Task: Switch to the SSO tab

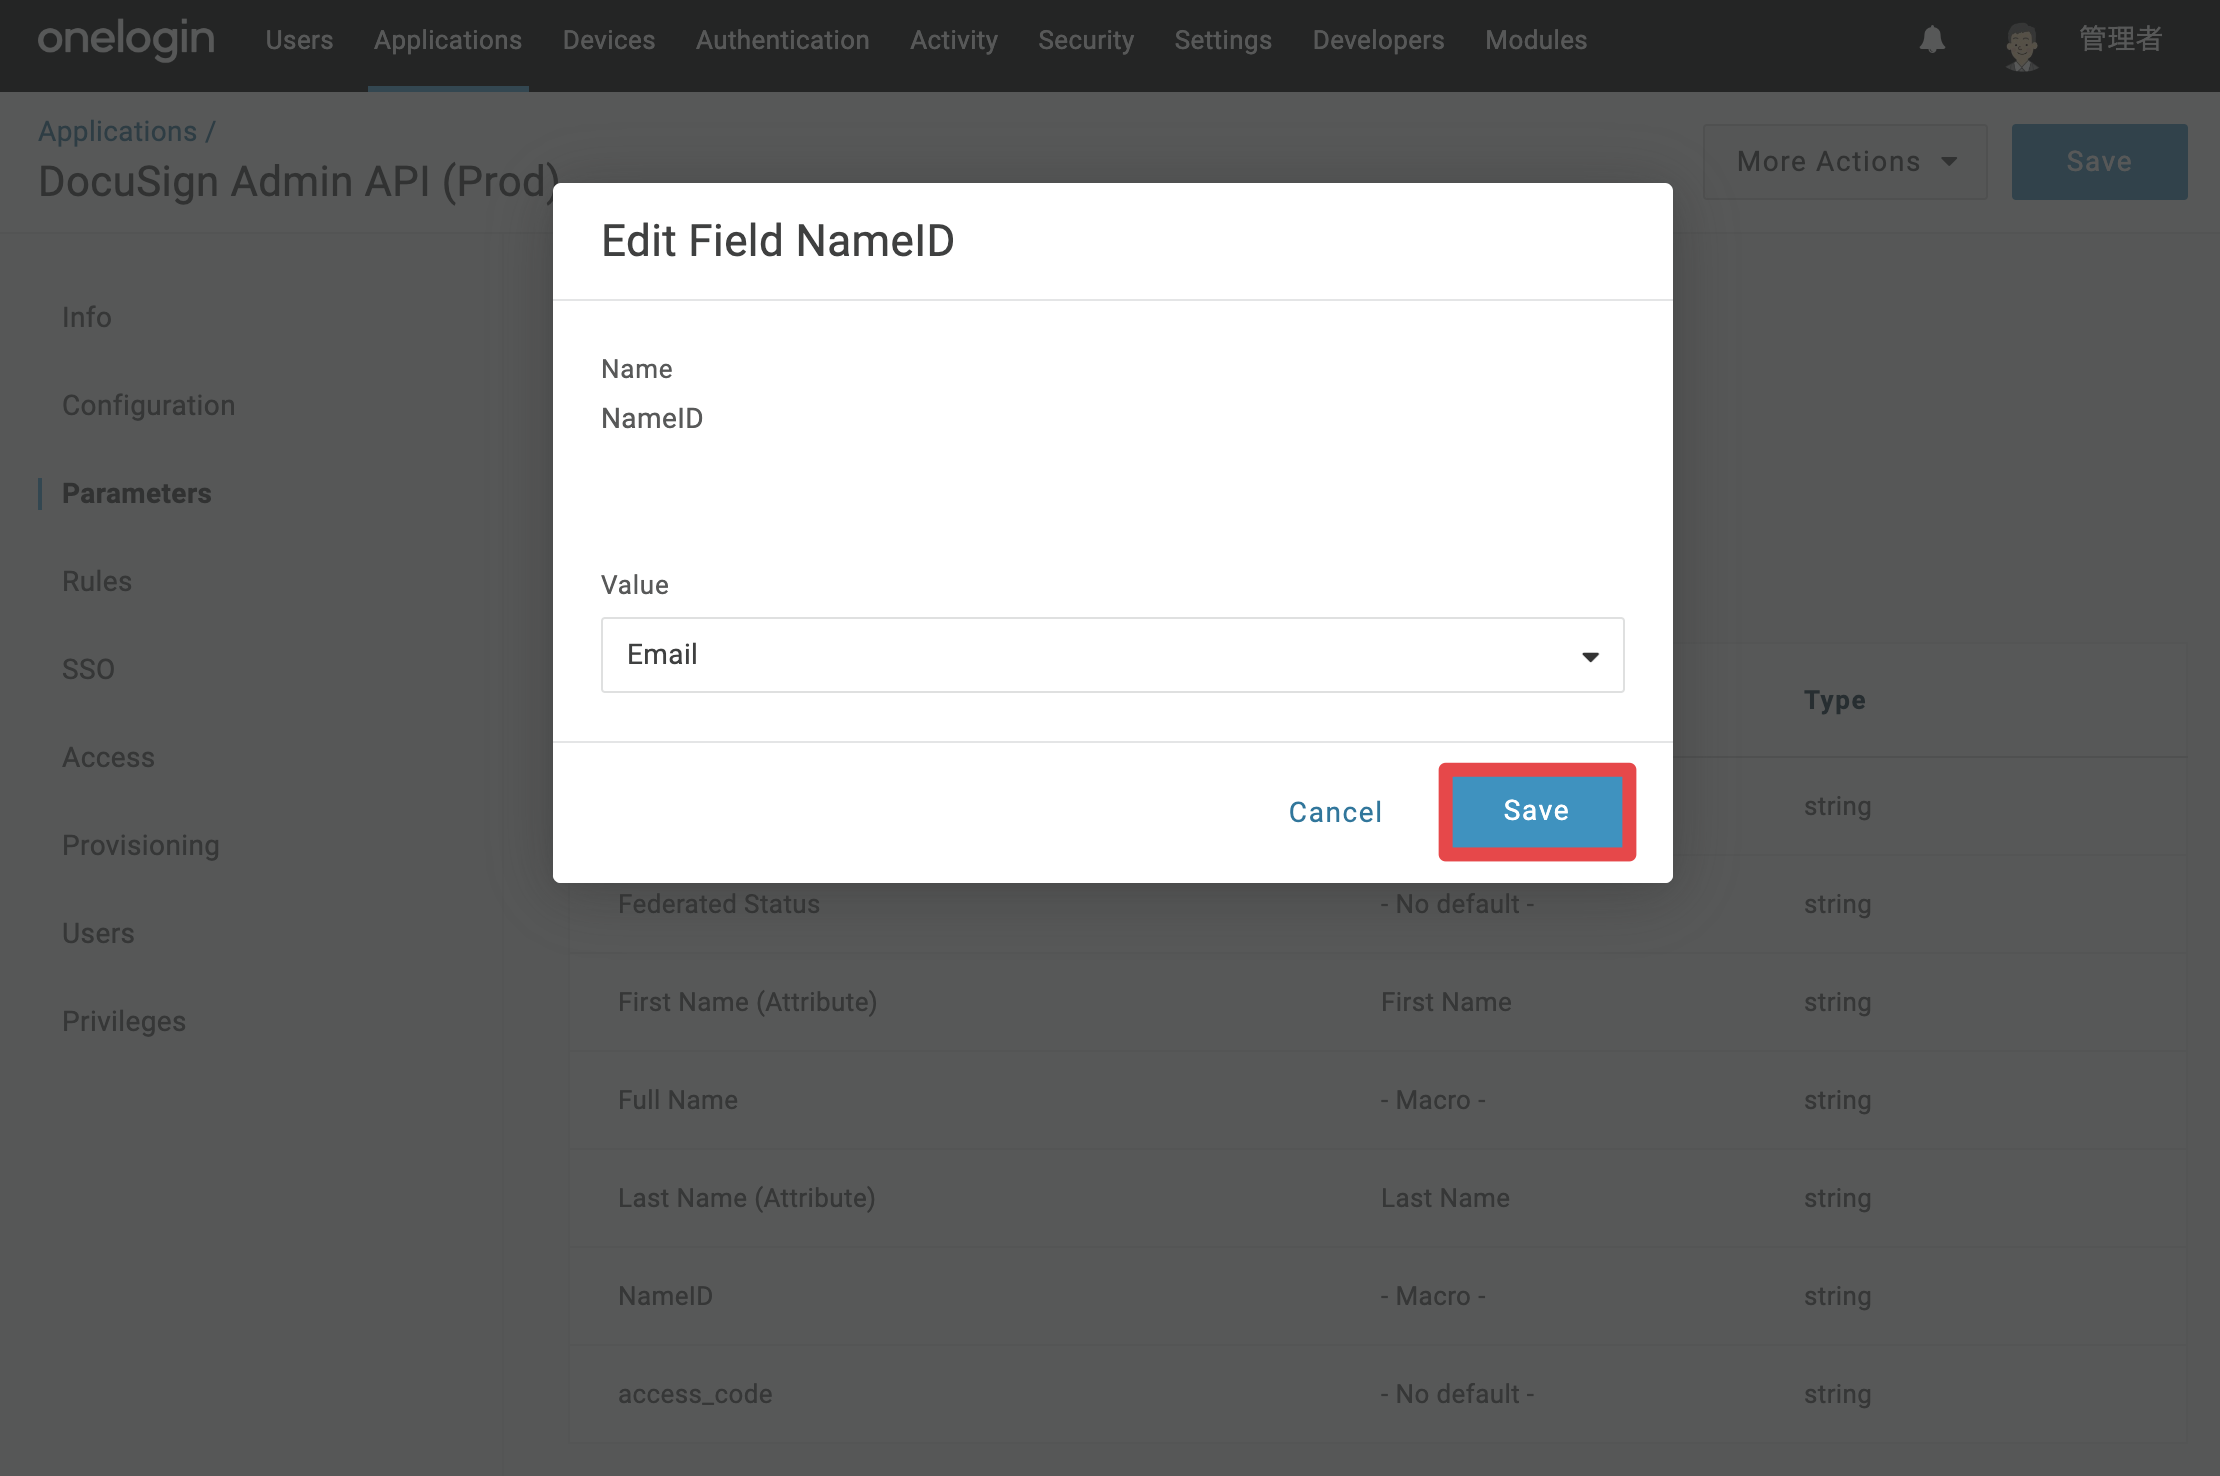Action: [88, 669]
